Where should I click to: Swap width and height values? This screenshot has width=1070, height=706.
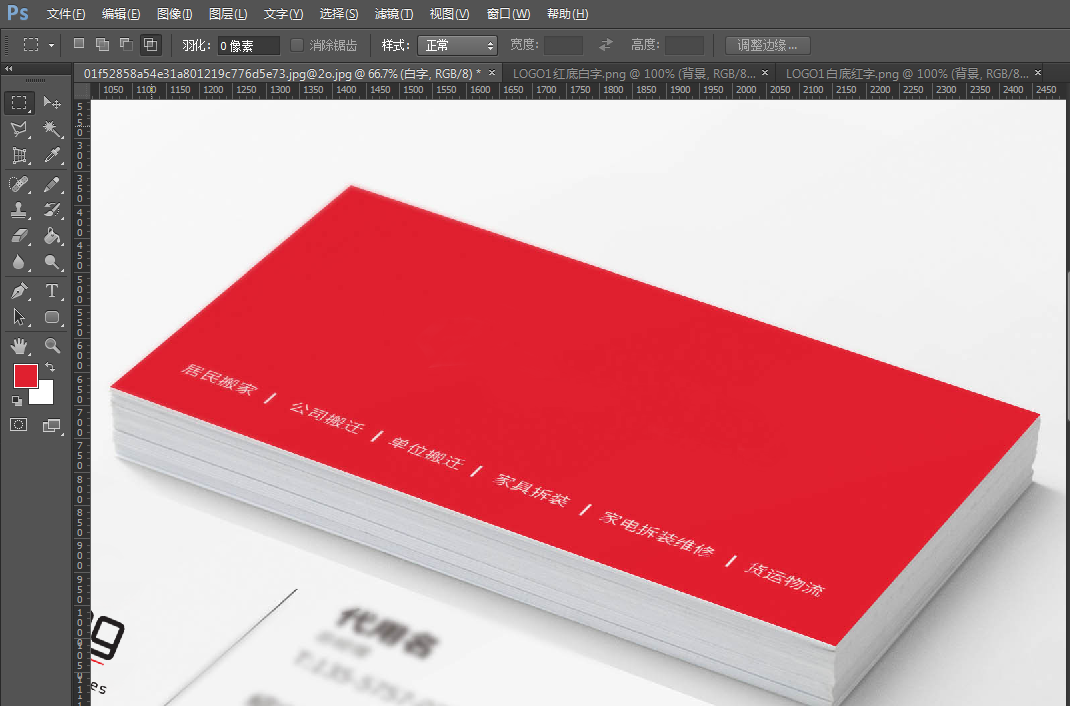pyautogui.click(x=606, y=45)
